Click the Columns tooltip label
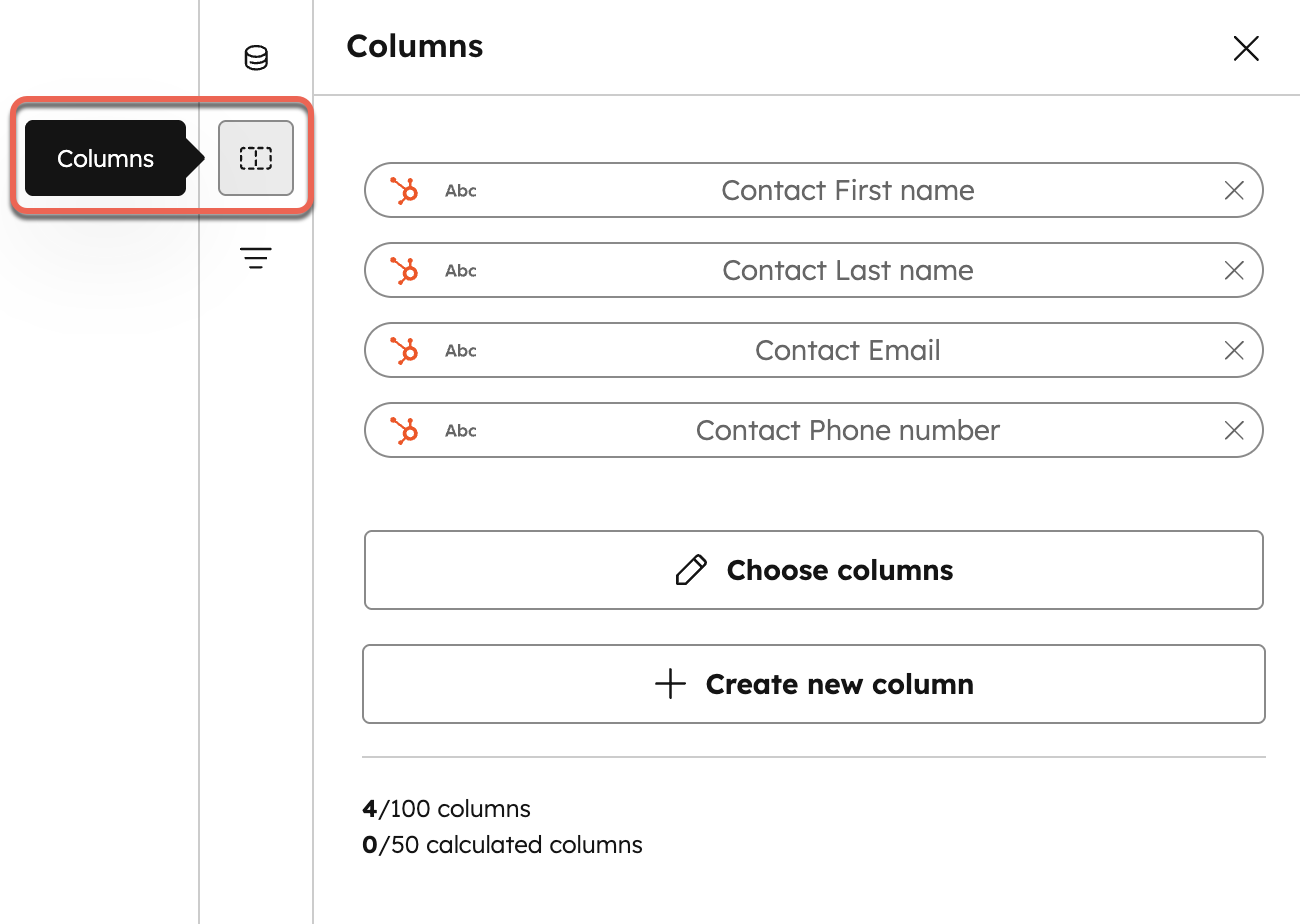 coord(105,157)
